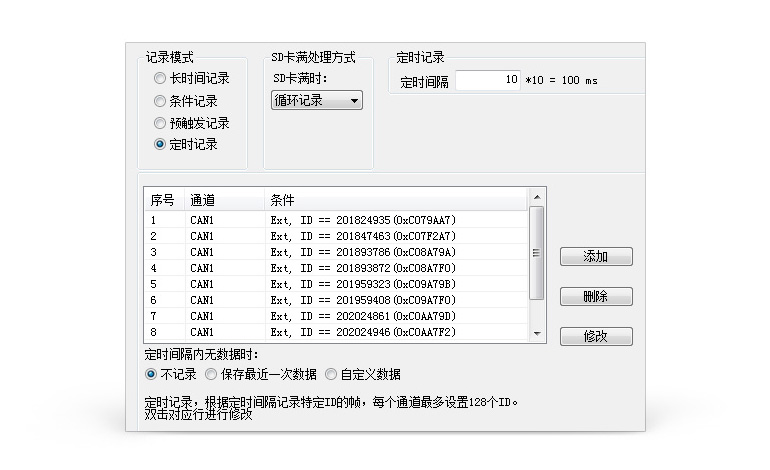Choose 保存最近一次数据 option
770x470 pixels.
pos(212,374)
